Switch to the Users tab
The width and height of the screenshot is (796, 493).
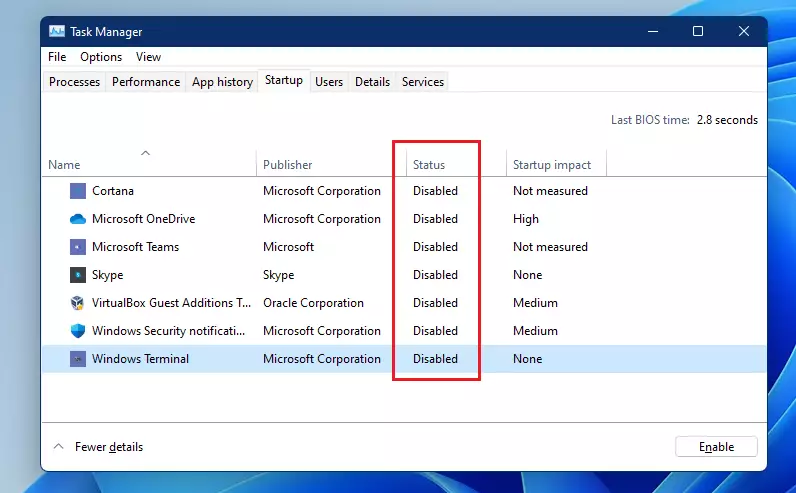[x=329, y=82]
